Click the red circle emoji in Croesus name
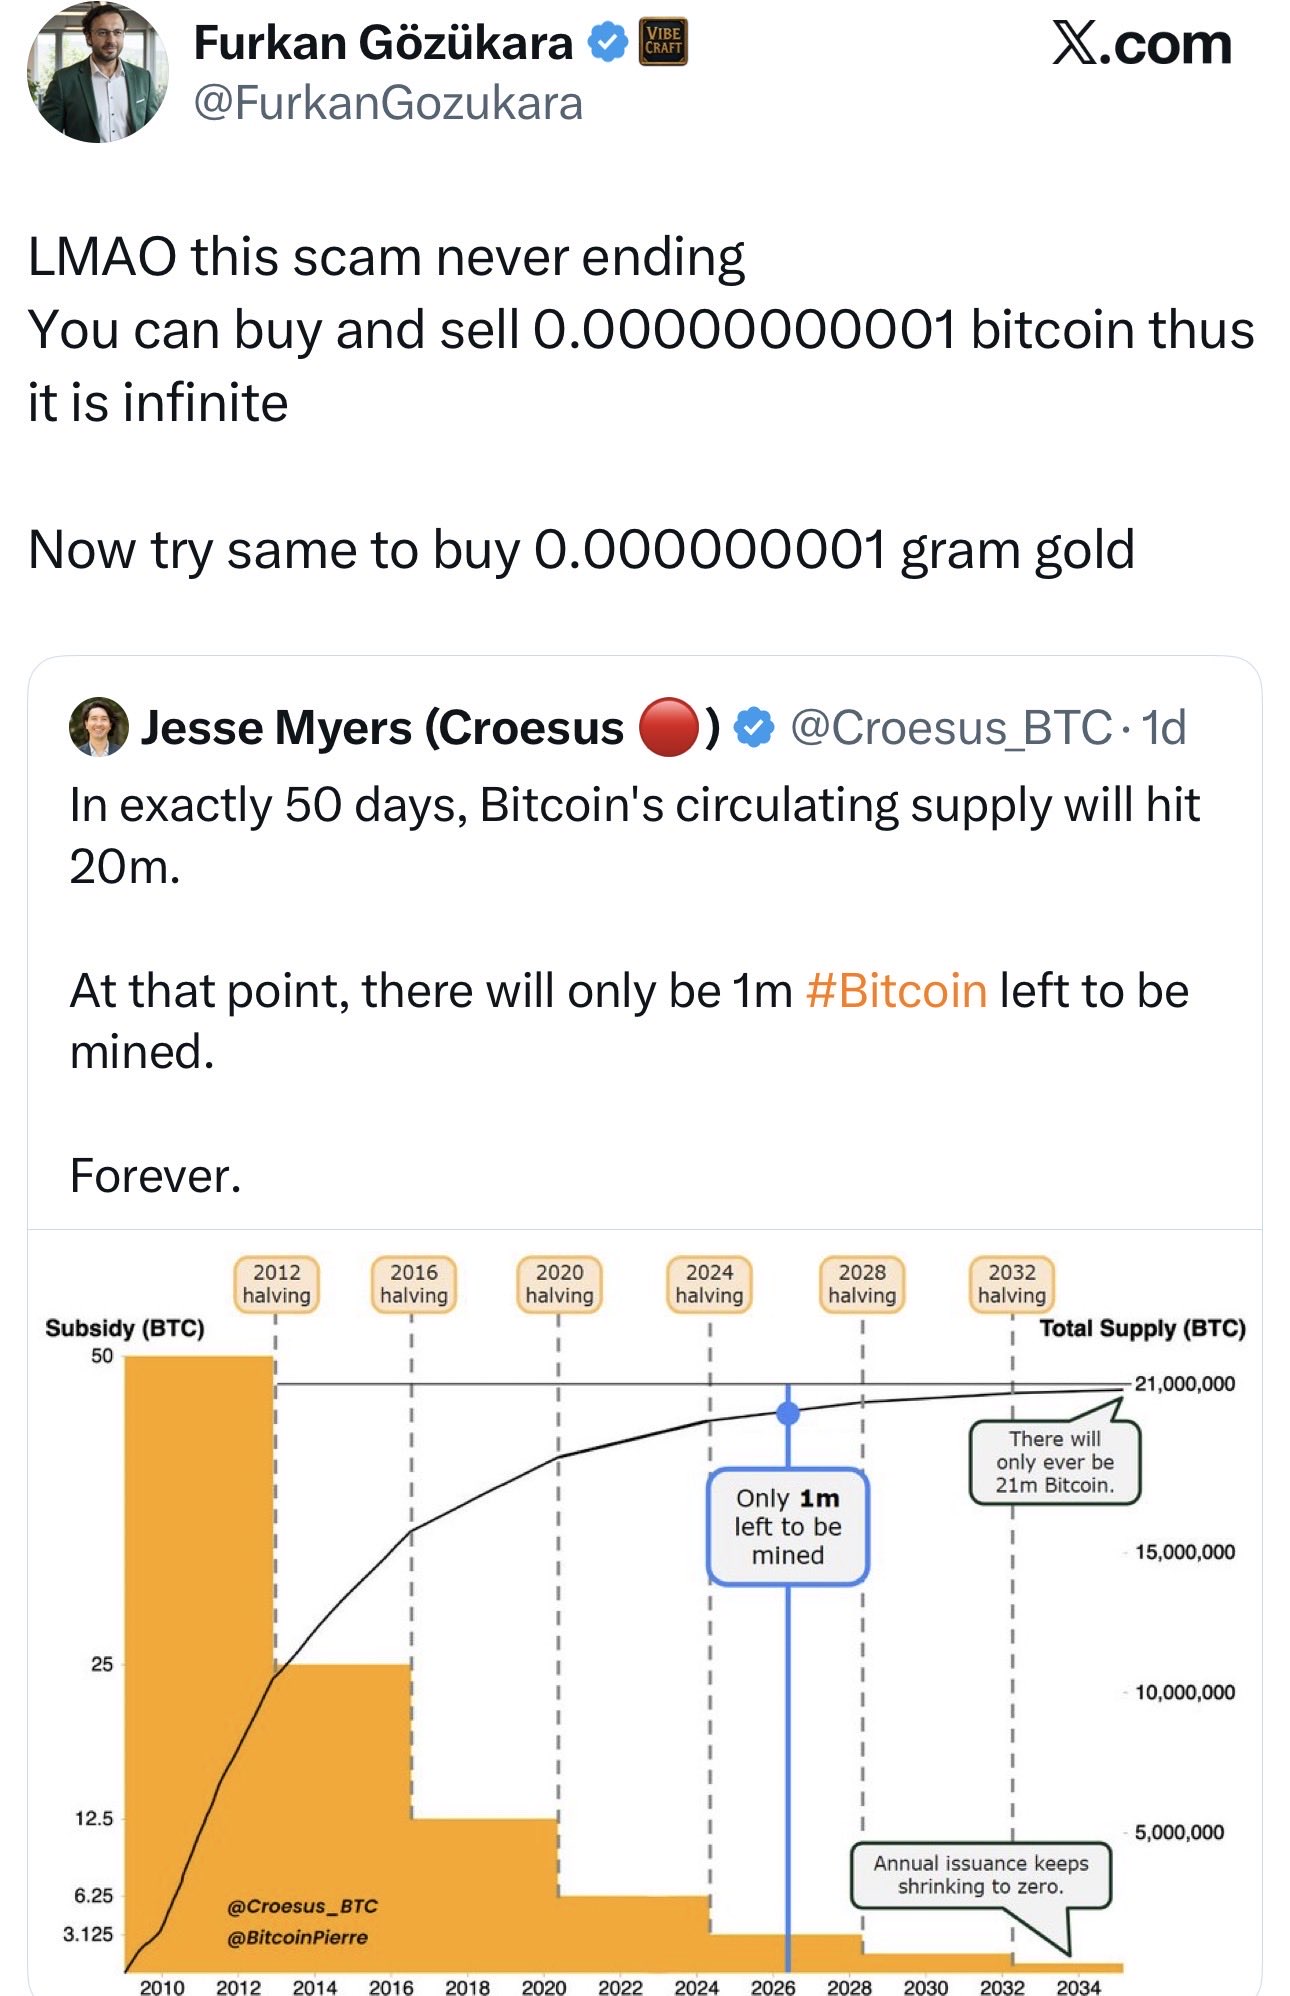 (667, 727)
